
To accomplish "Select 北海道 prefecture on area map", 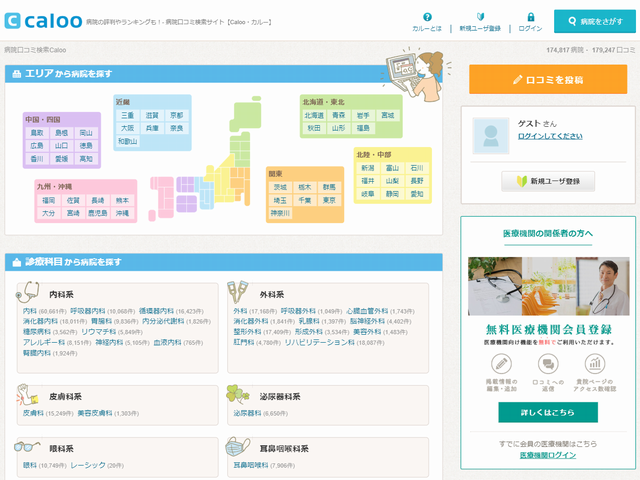I will pyautogui.click(x=314, y=115).
